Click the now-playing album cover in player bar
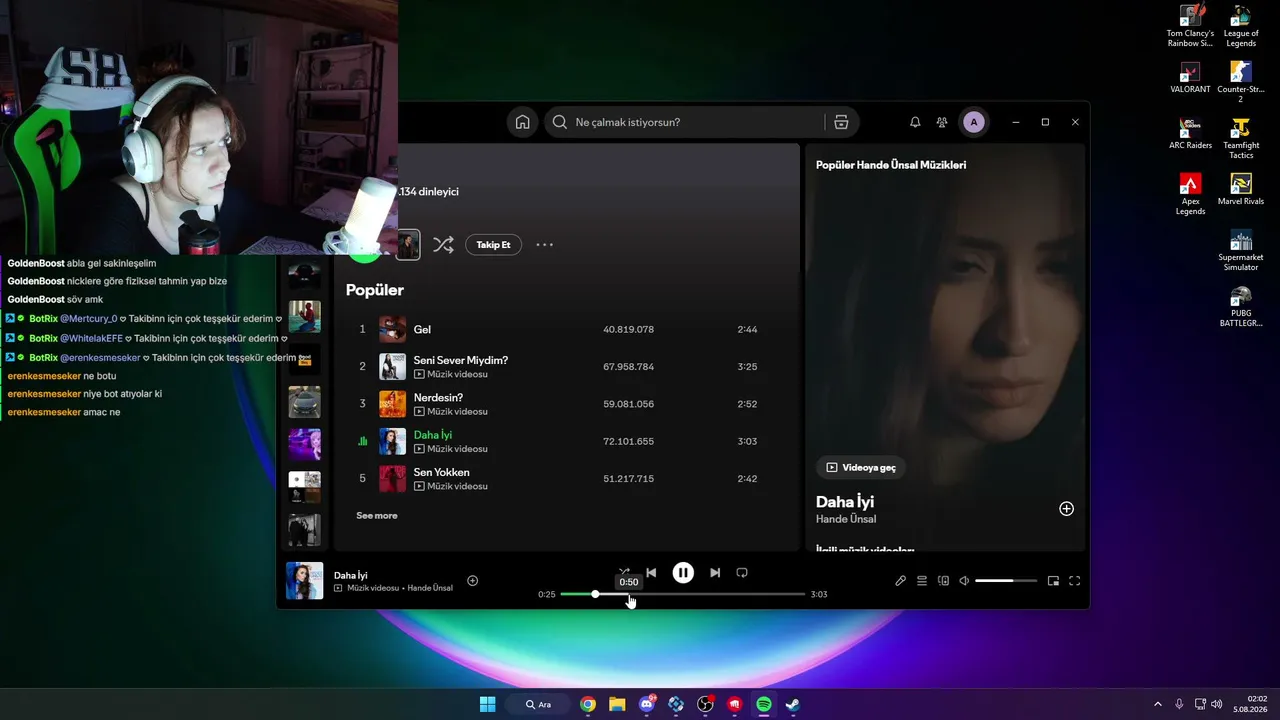This screenshot has width=1280, height=720. coord(305,581)
